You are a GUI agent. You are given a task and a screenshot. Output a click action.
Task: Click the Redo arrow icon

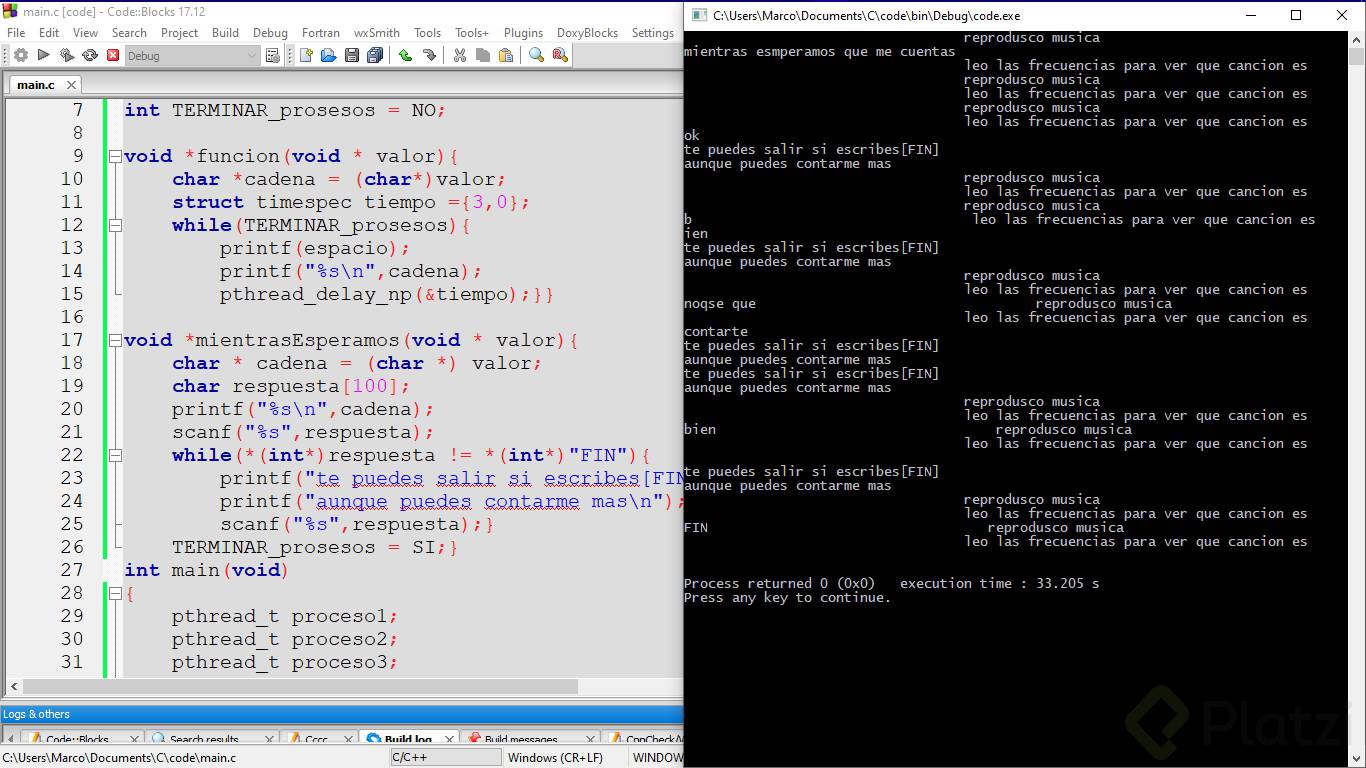pos(429,56)
